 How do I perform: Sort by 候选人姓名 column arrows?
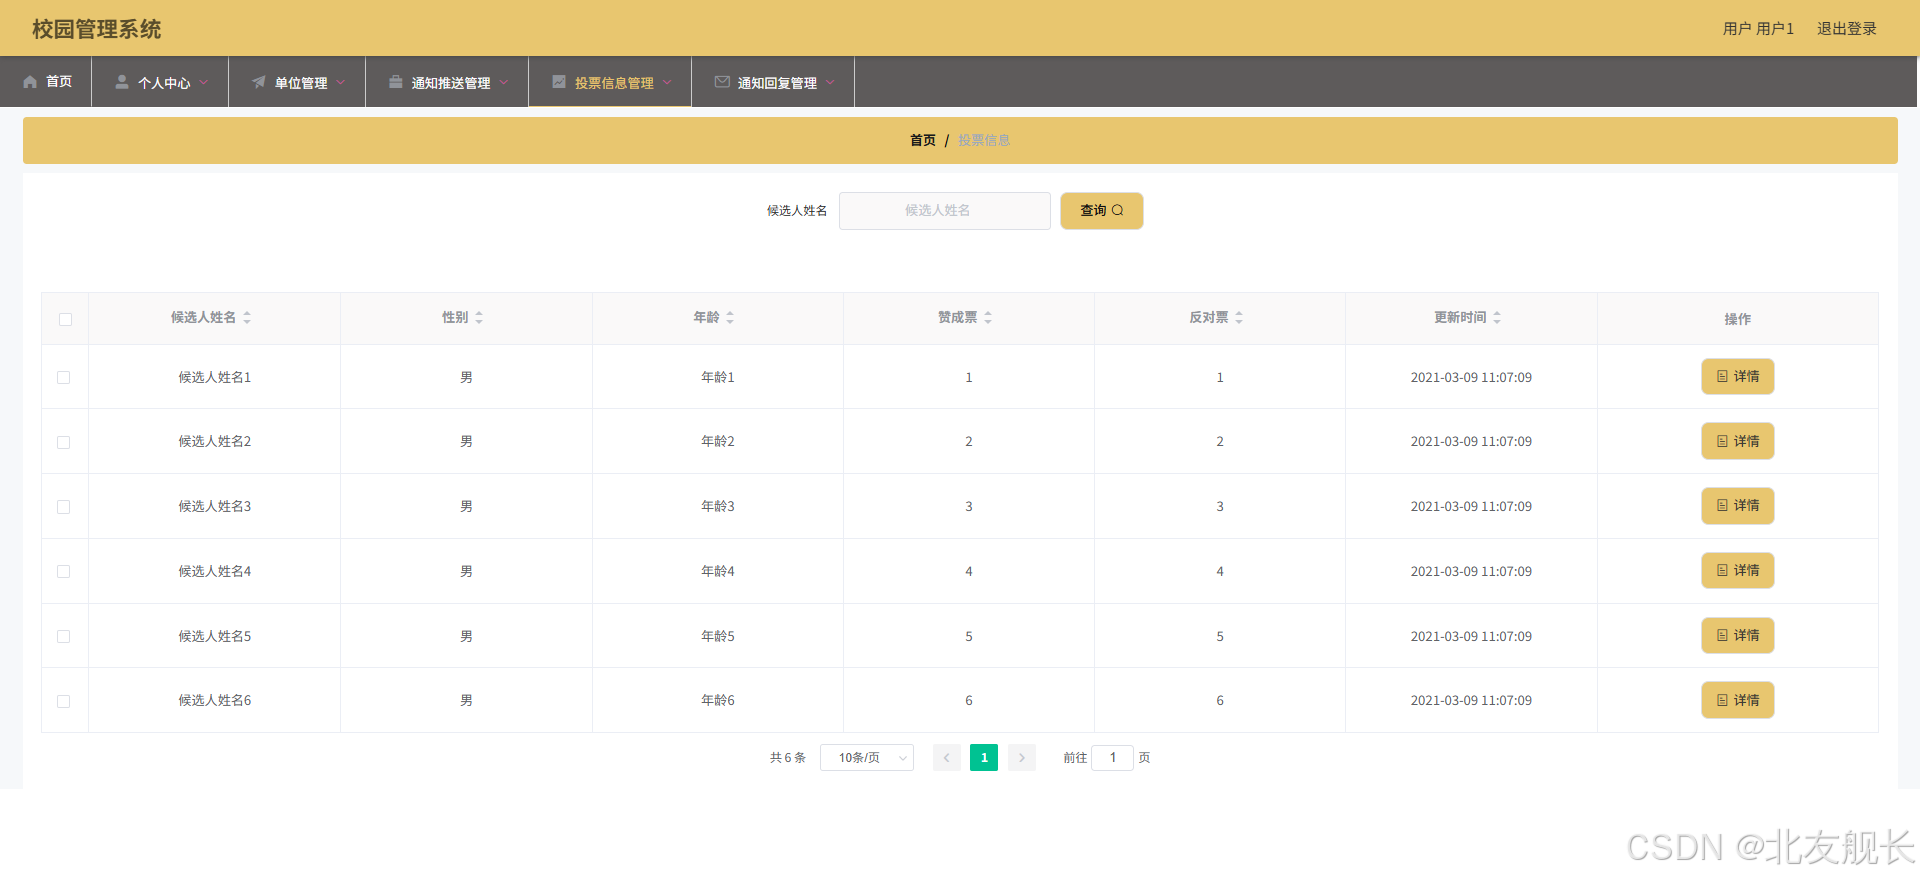[x=247, y=317]
